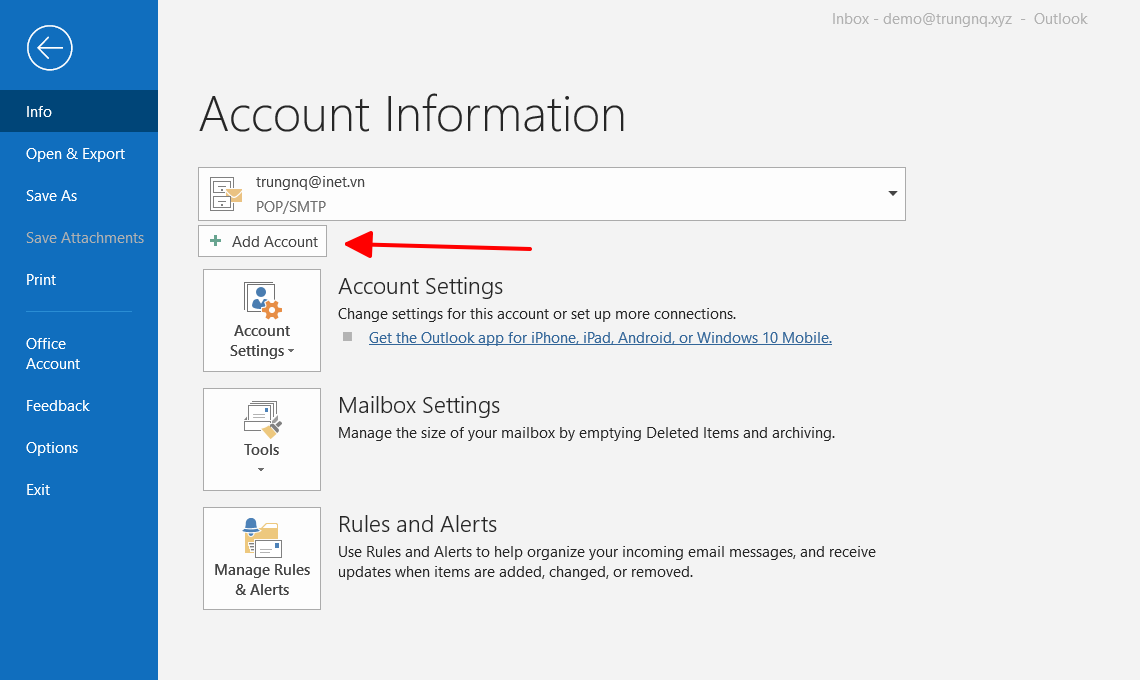
Task: Select the Info menu item
Action: pos(79,111)
